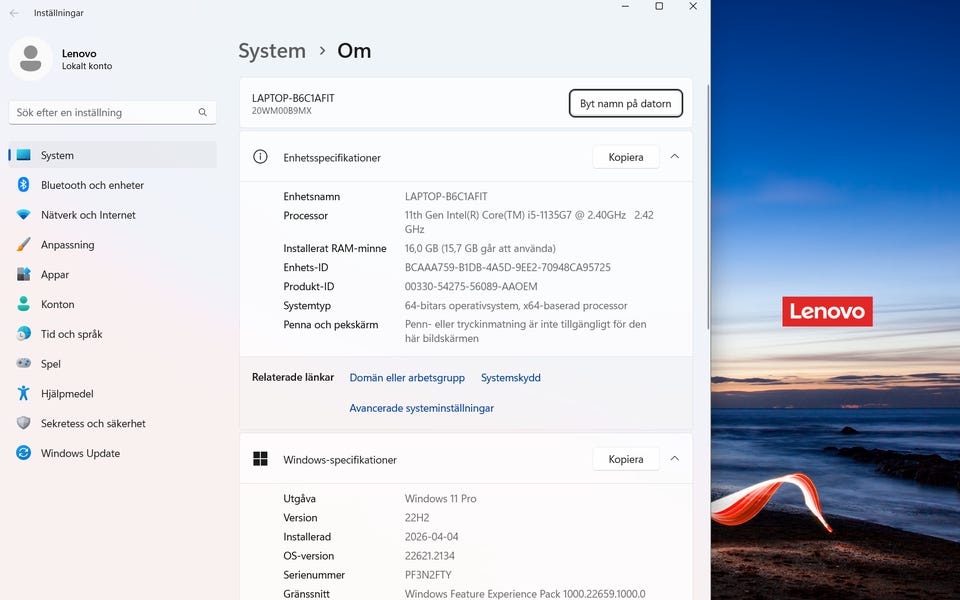Click the Bluetooth och enheter icon

coord(23,185)
